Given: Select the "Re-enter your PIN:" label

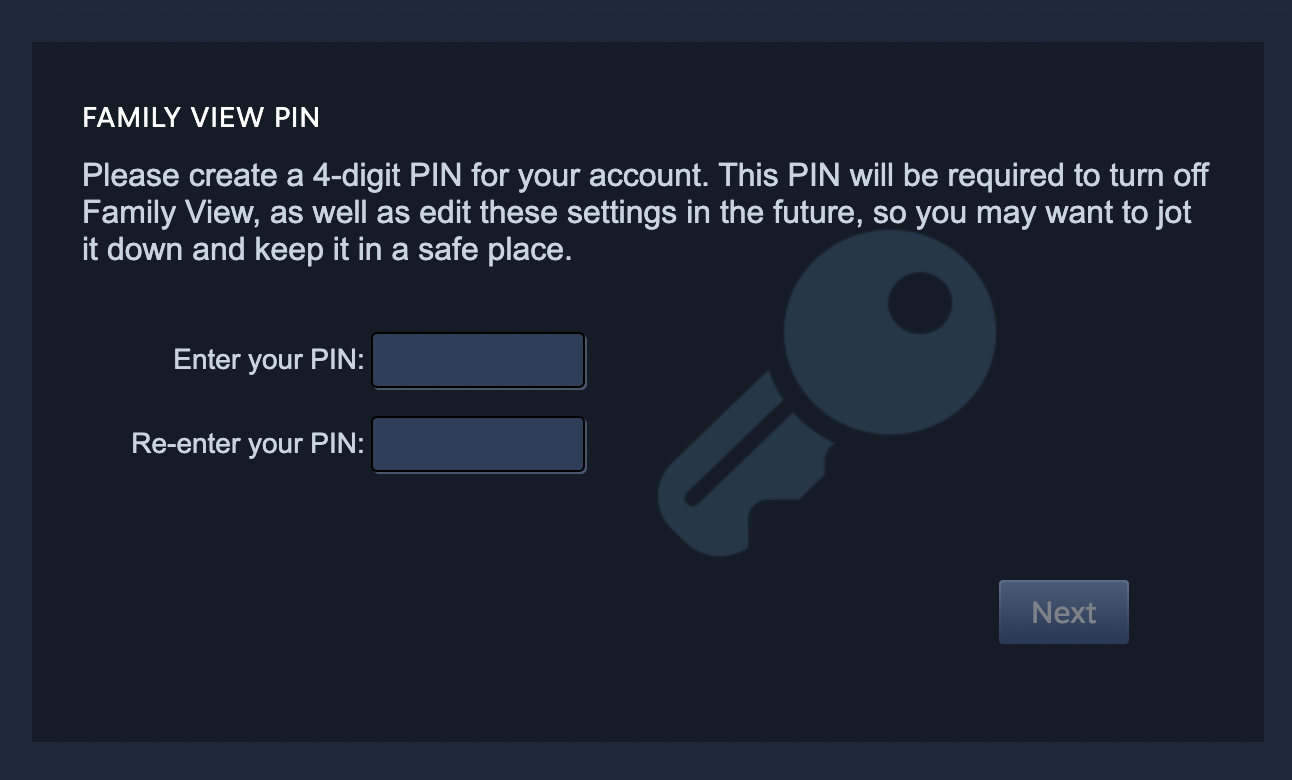Looking at the screenshot, I should pos(248,444).
